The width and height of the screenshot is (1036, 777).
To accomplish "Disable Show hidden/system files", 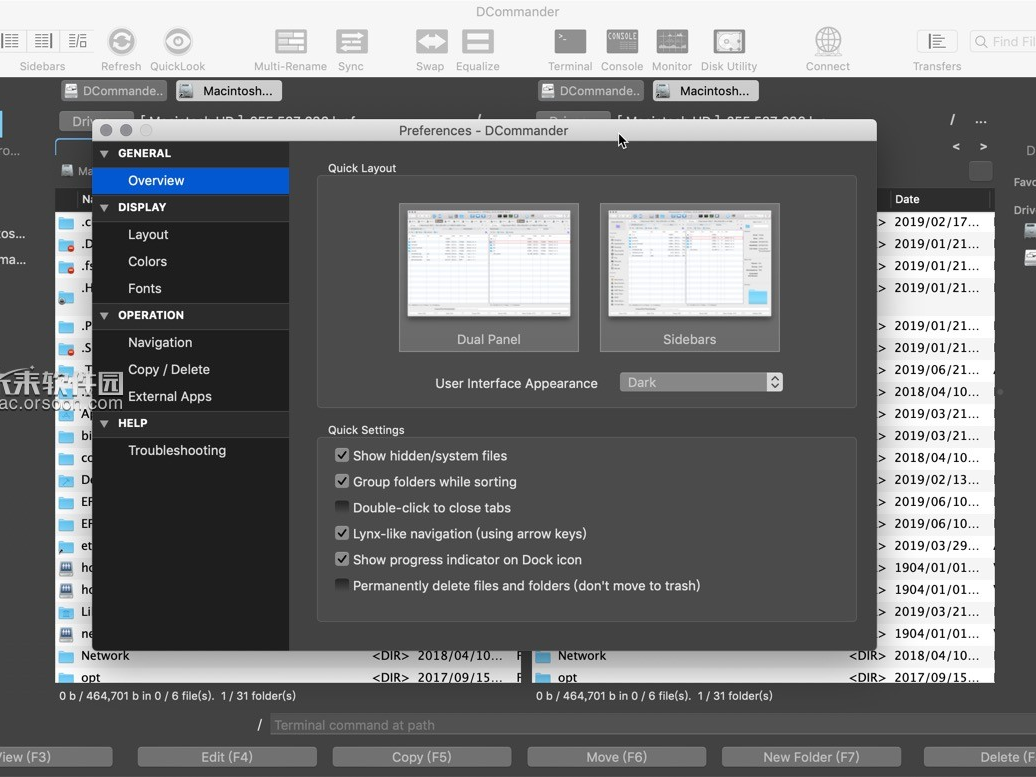I will tap(342, 455).
